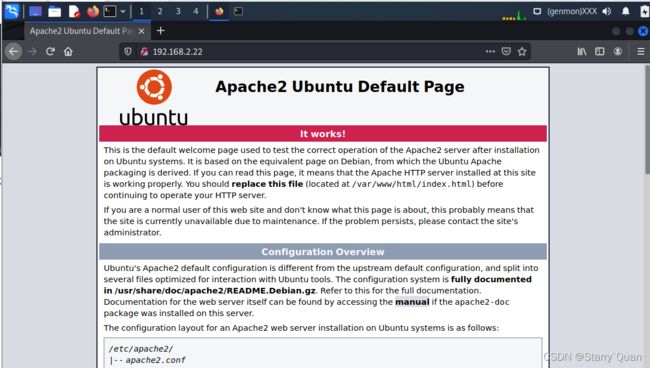This screenshot has height=368, width=650.
Task: Click the display icon beside genmon
Action: pyautogui.click(x=537, y=12)
